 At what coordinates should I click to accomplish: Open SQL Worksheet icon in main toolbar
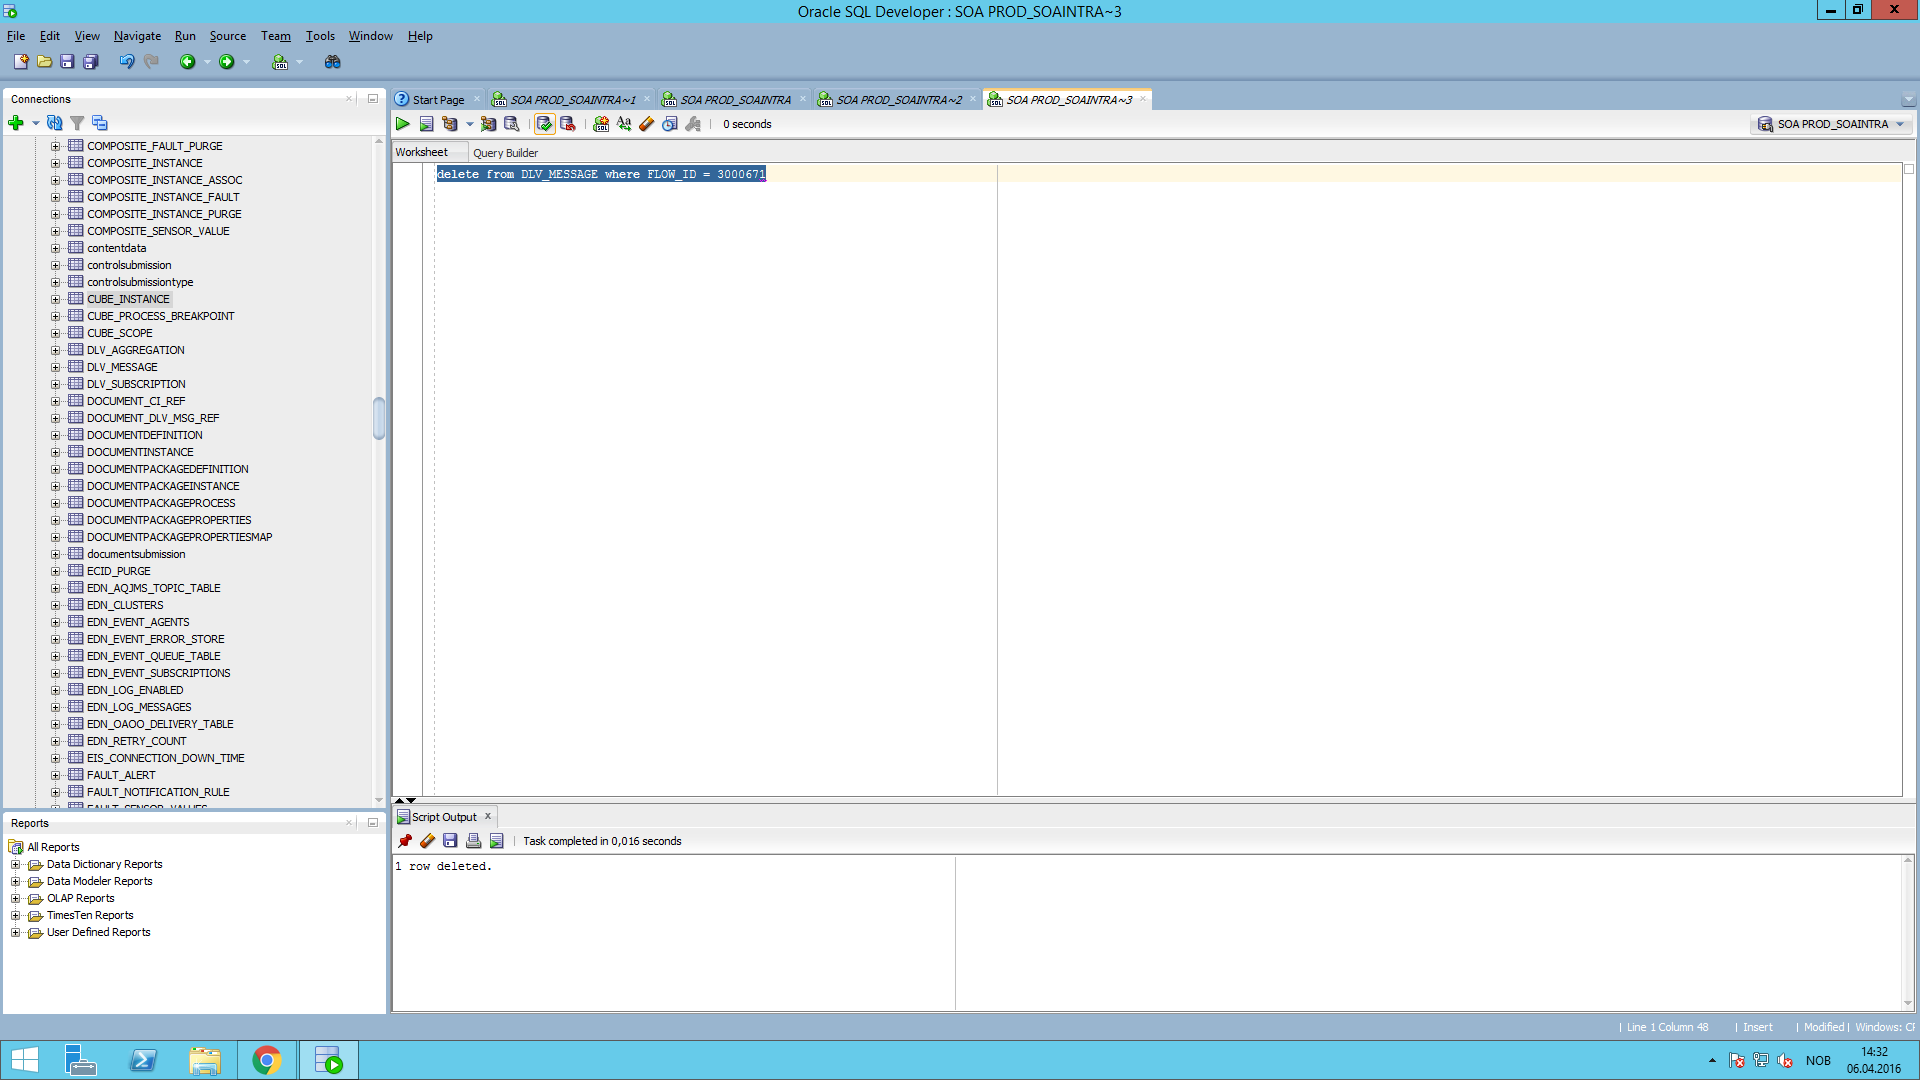[280, 62]
